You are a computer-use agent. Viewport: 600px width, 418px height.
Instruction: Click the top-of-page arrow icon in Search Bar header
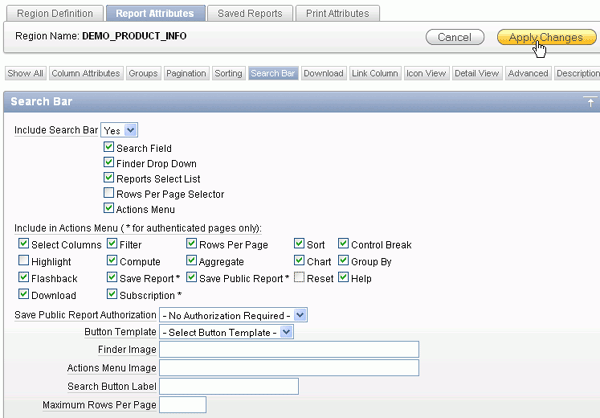click(590, 102)
